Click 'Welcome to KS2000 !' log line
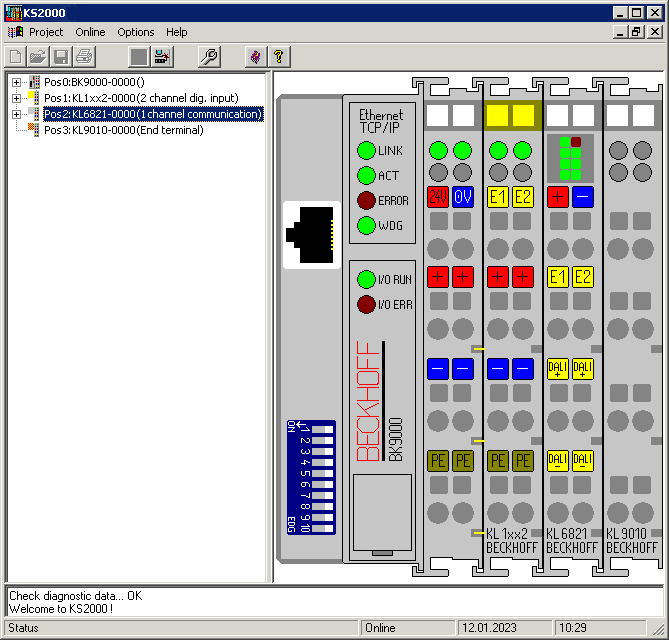The image size is (669, 640). [61, 608]
